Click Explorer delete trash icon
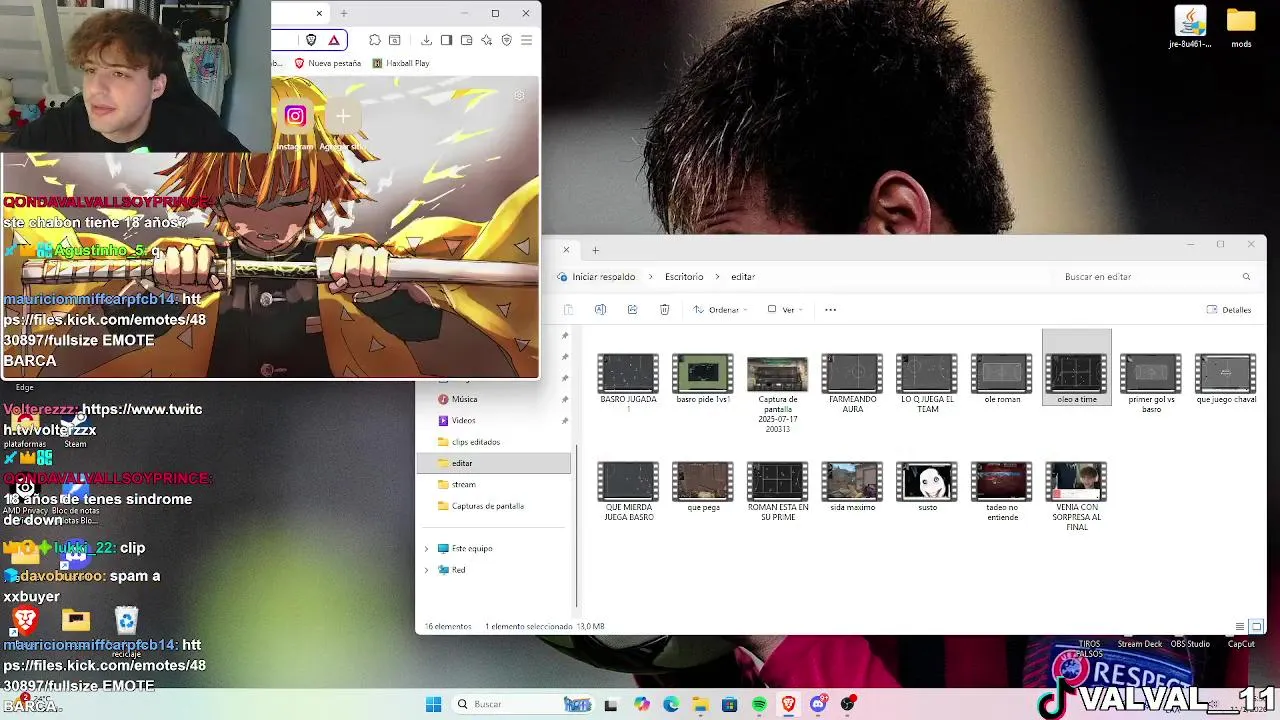The height and width of the screenshot is (720, 1280). pos(664,310)
